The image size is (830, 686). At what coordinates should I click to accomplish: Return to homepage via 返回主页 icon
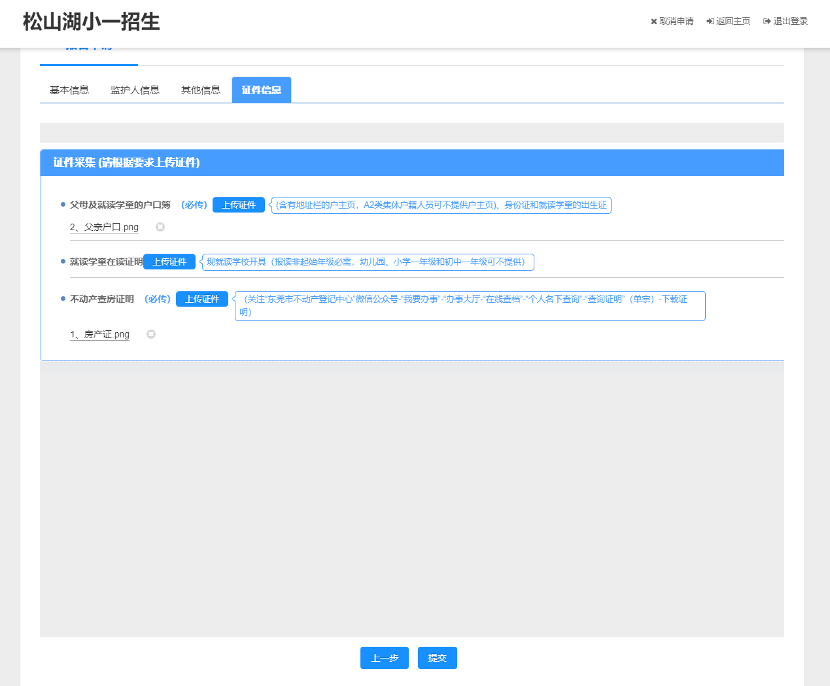[x=710, y=21]
